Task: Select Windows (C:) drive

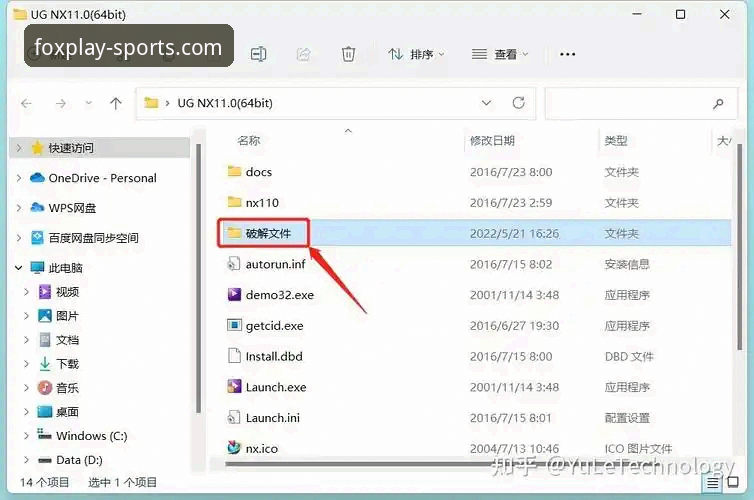Action: click(91, 436)
